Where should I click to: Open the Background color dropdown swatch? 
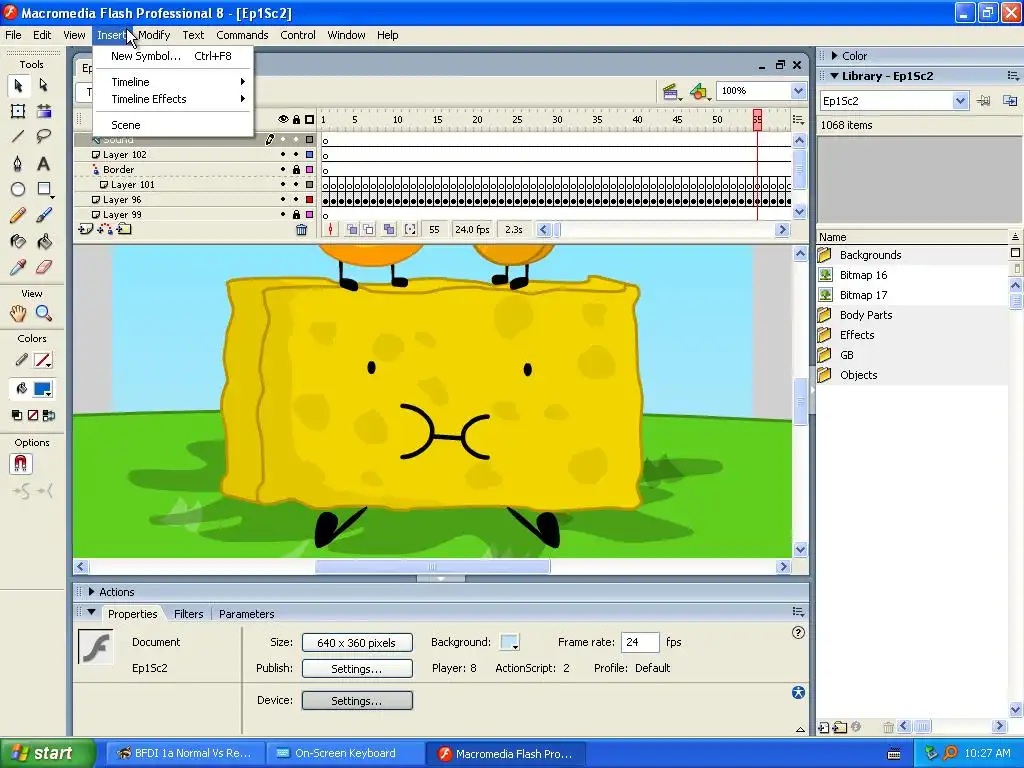(x=509, y=642)
